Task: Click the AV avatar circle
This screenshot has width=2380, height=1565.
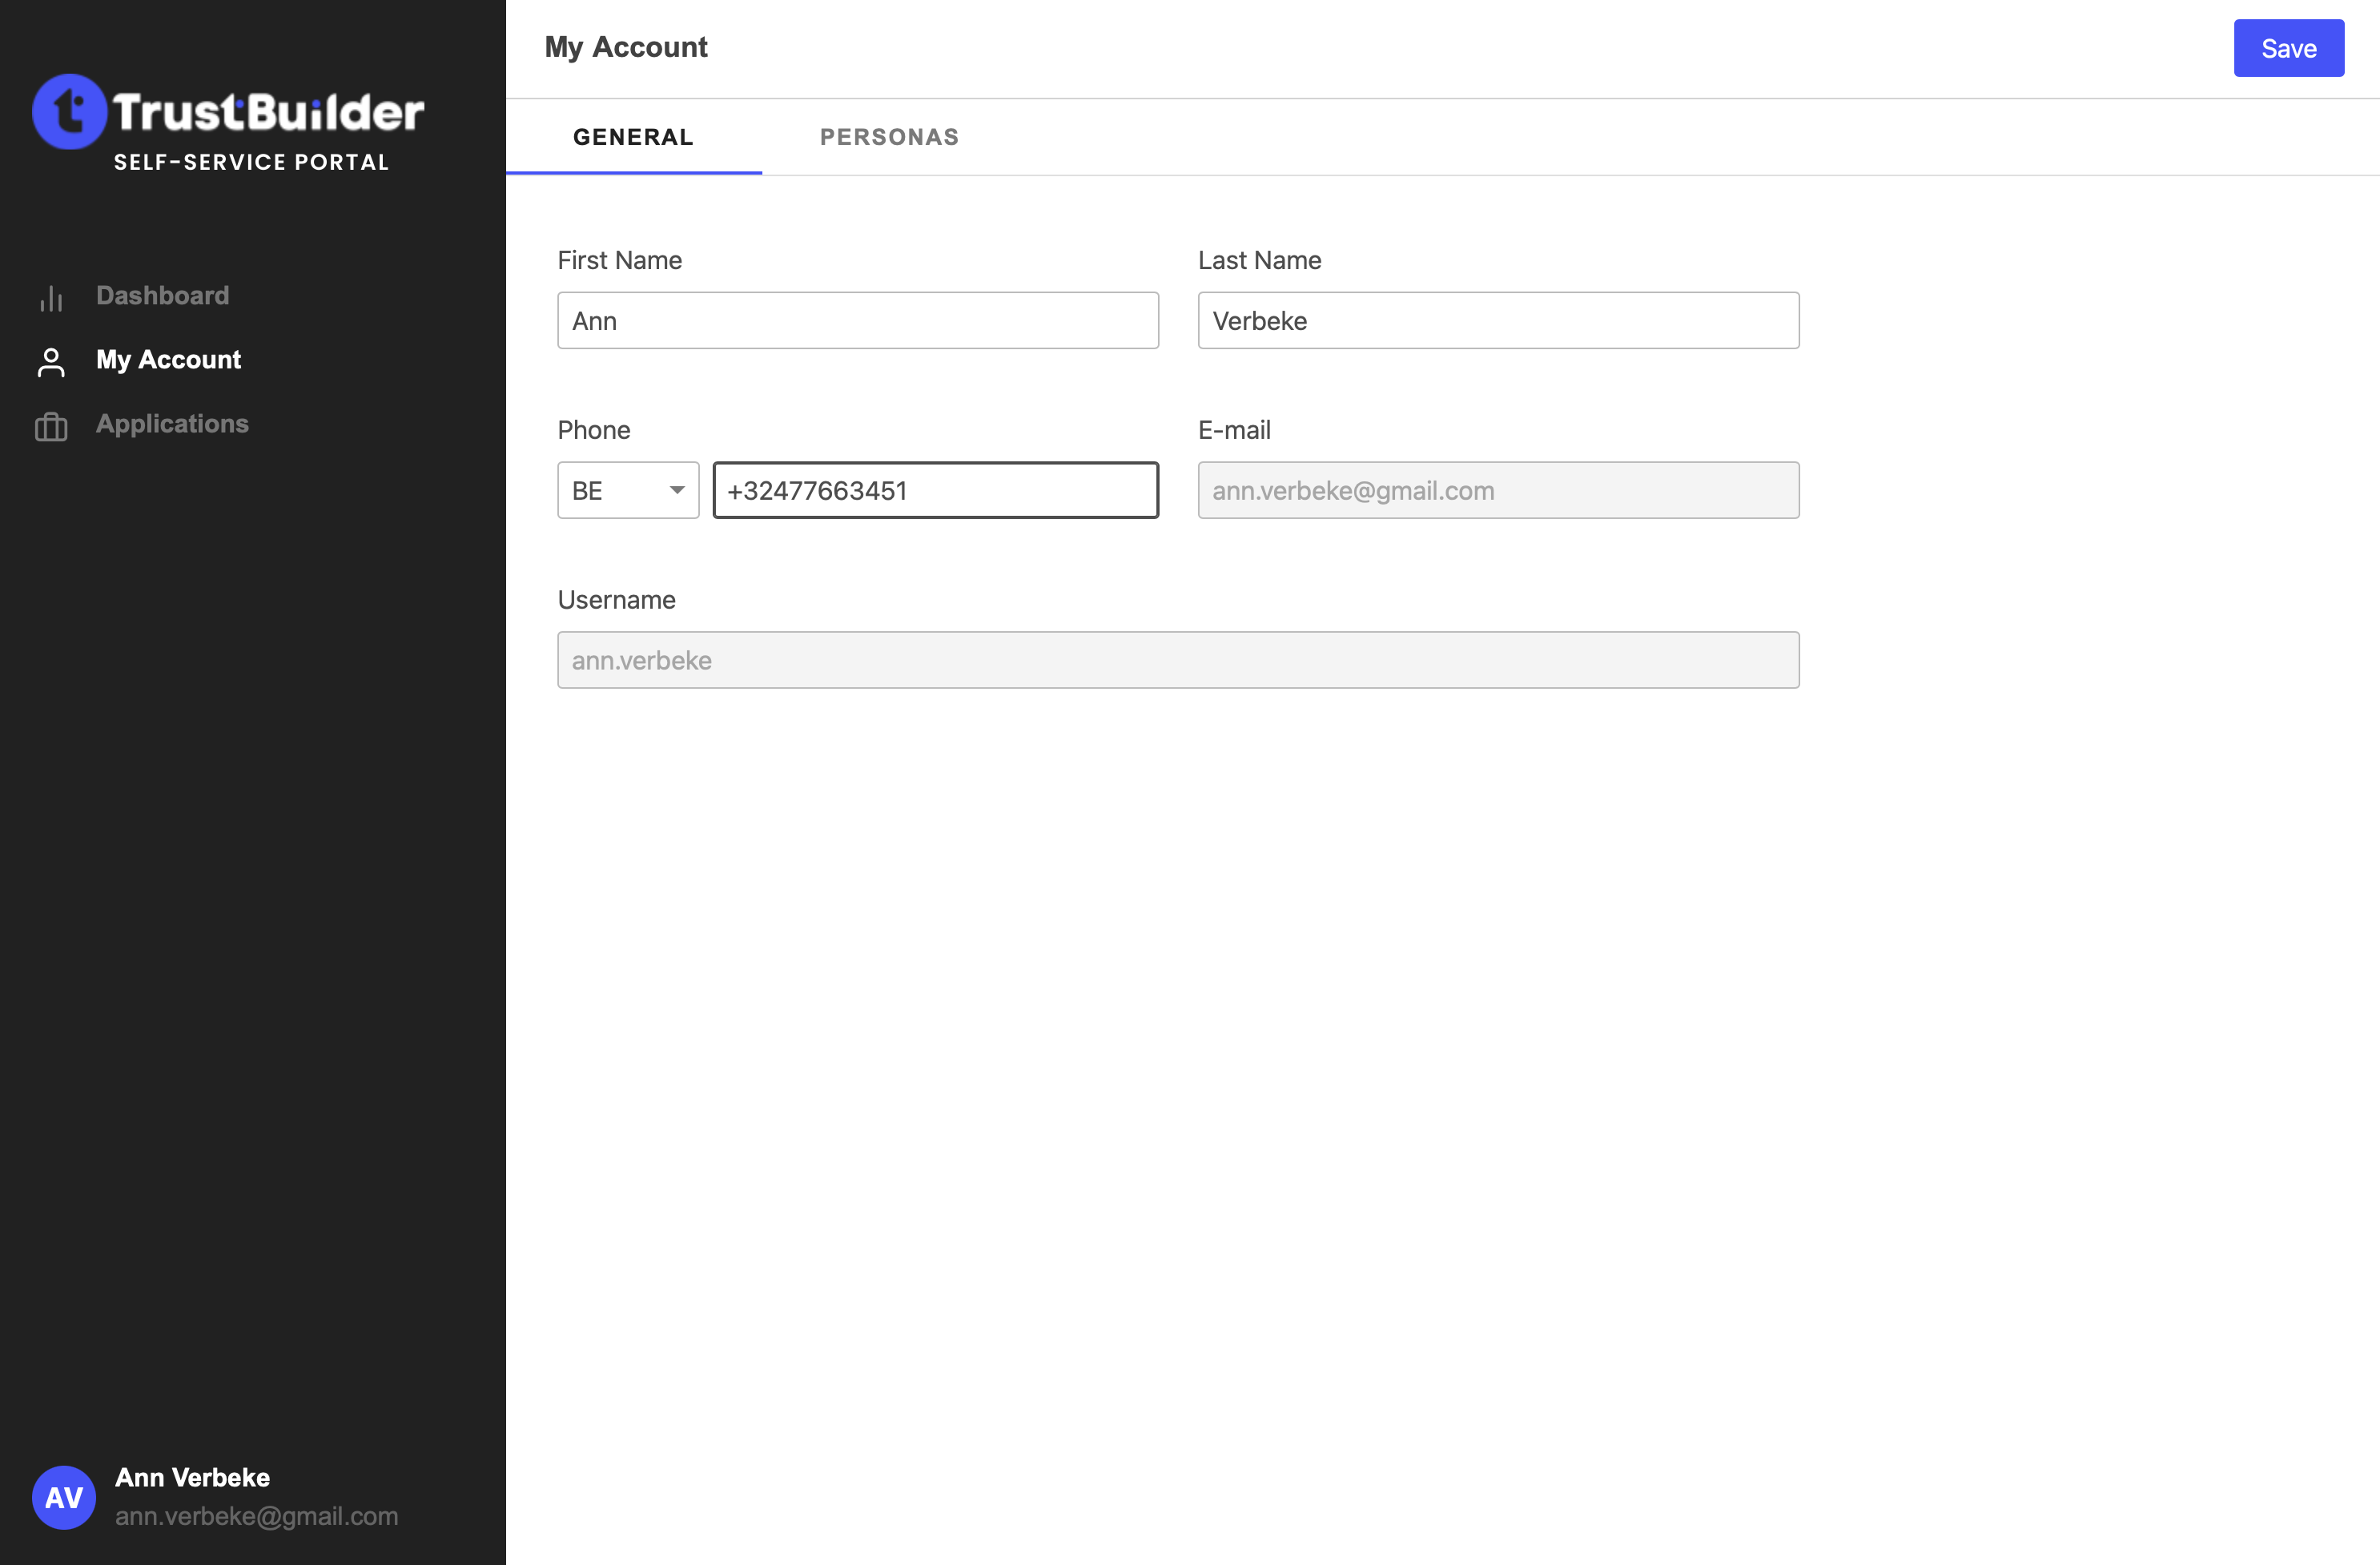Action: (64, 1496)
